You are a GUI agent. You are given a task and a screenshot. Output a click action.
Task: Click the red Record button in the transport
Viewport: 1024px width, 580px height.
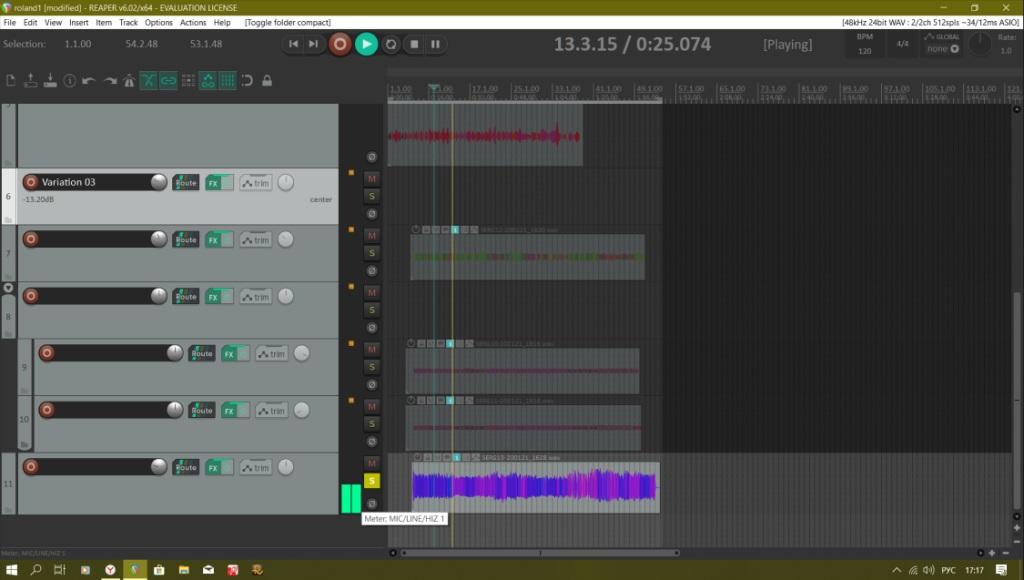[x=340, y=44]
